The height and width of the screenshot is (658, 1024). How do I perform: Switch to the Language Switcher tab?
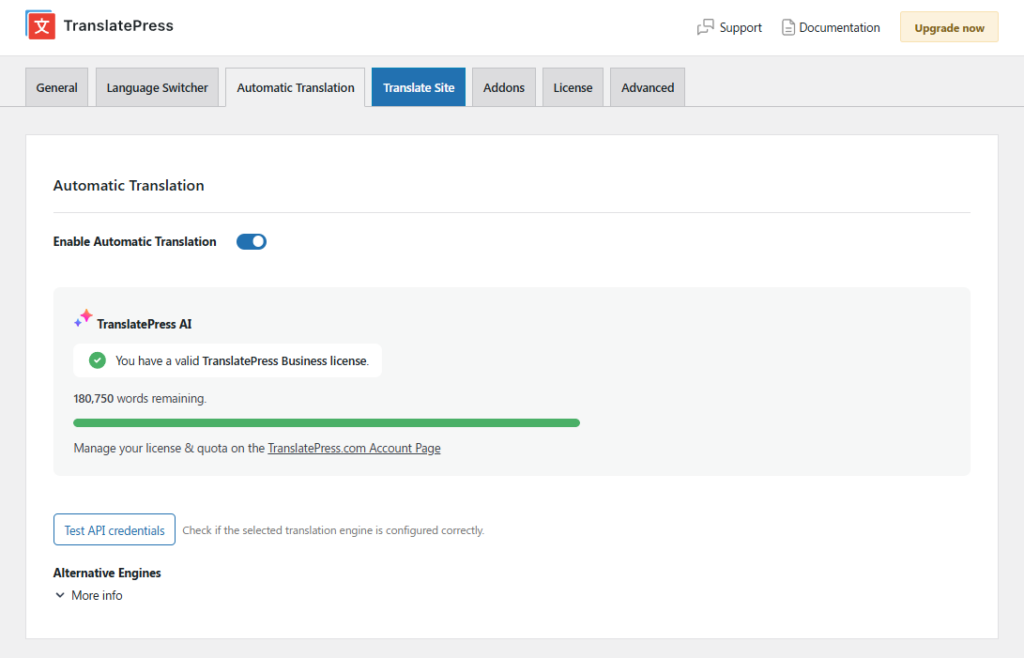[157, 88]
